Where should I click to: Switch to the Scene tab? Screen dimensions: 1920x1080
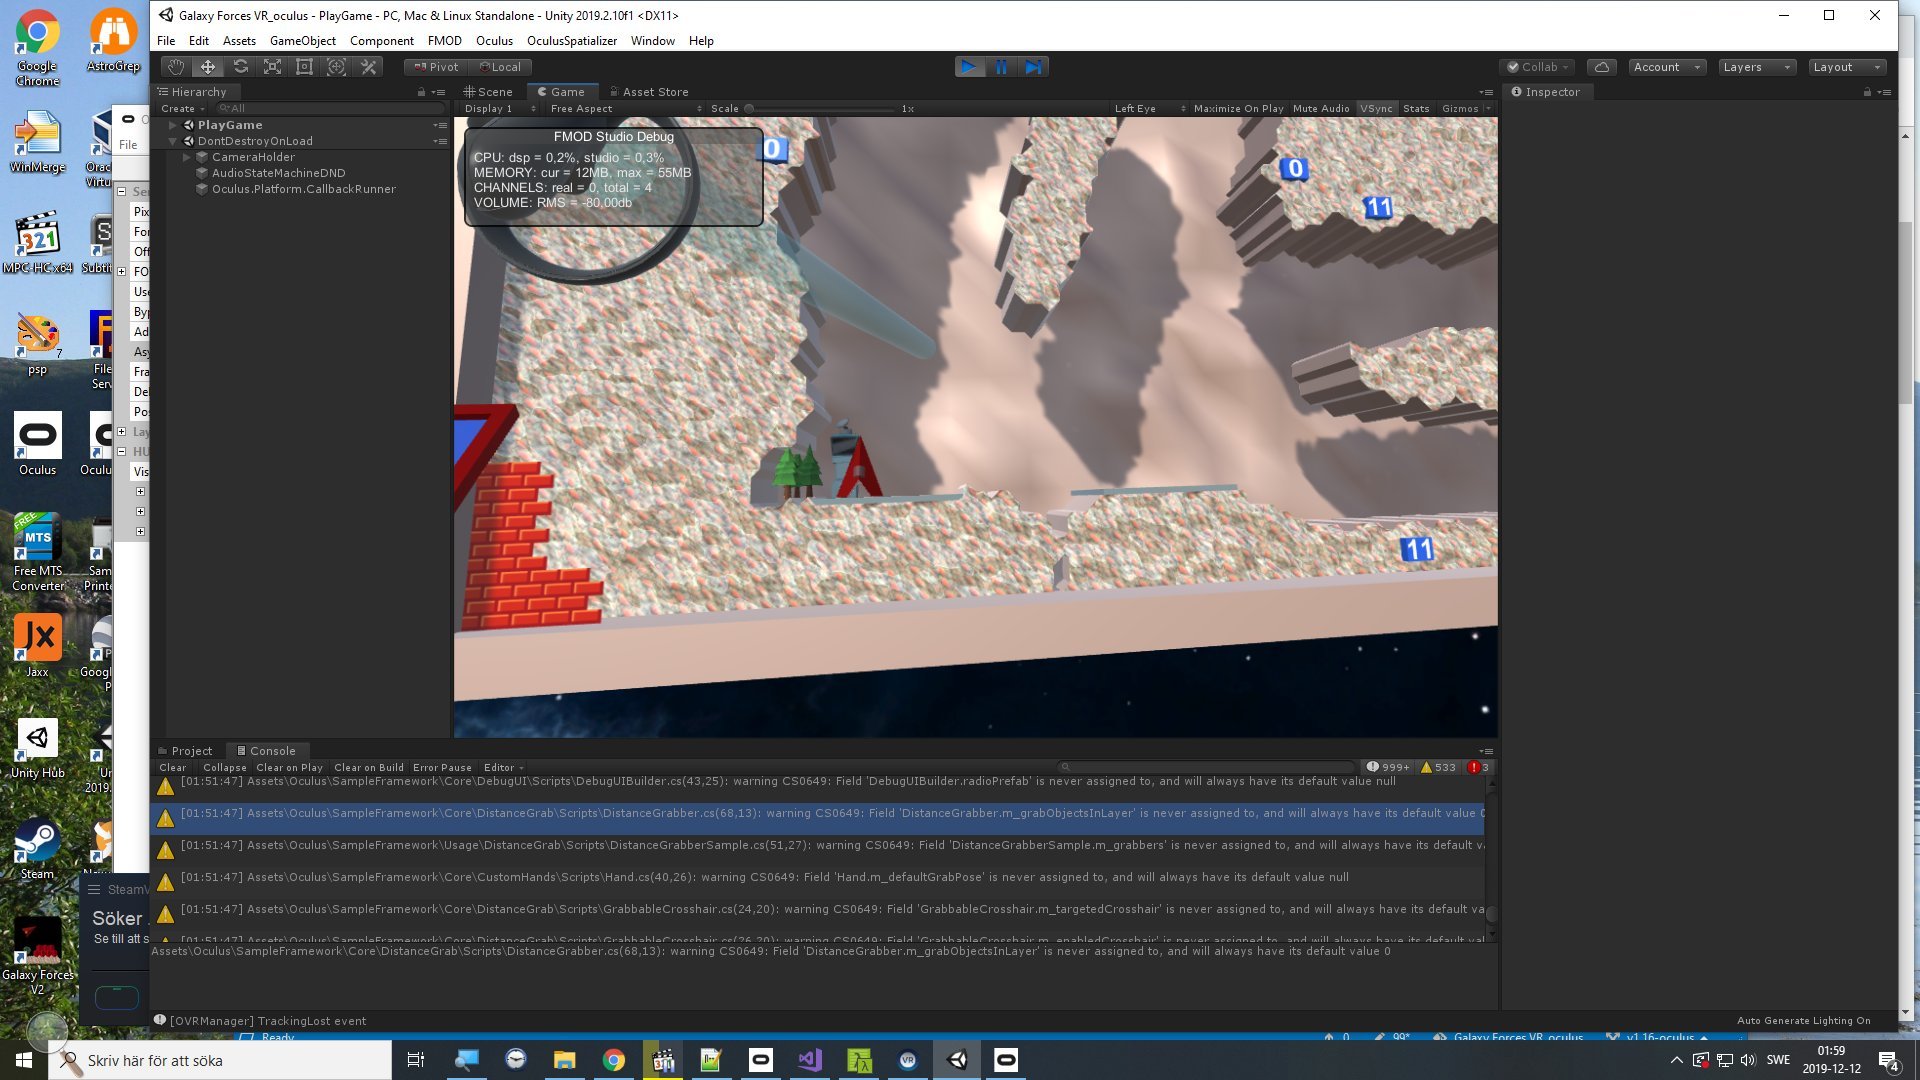click(x=488, y=92)
